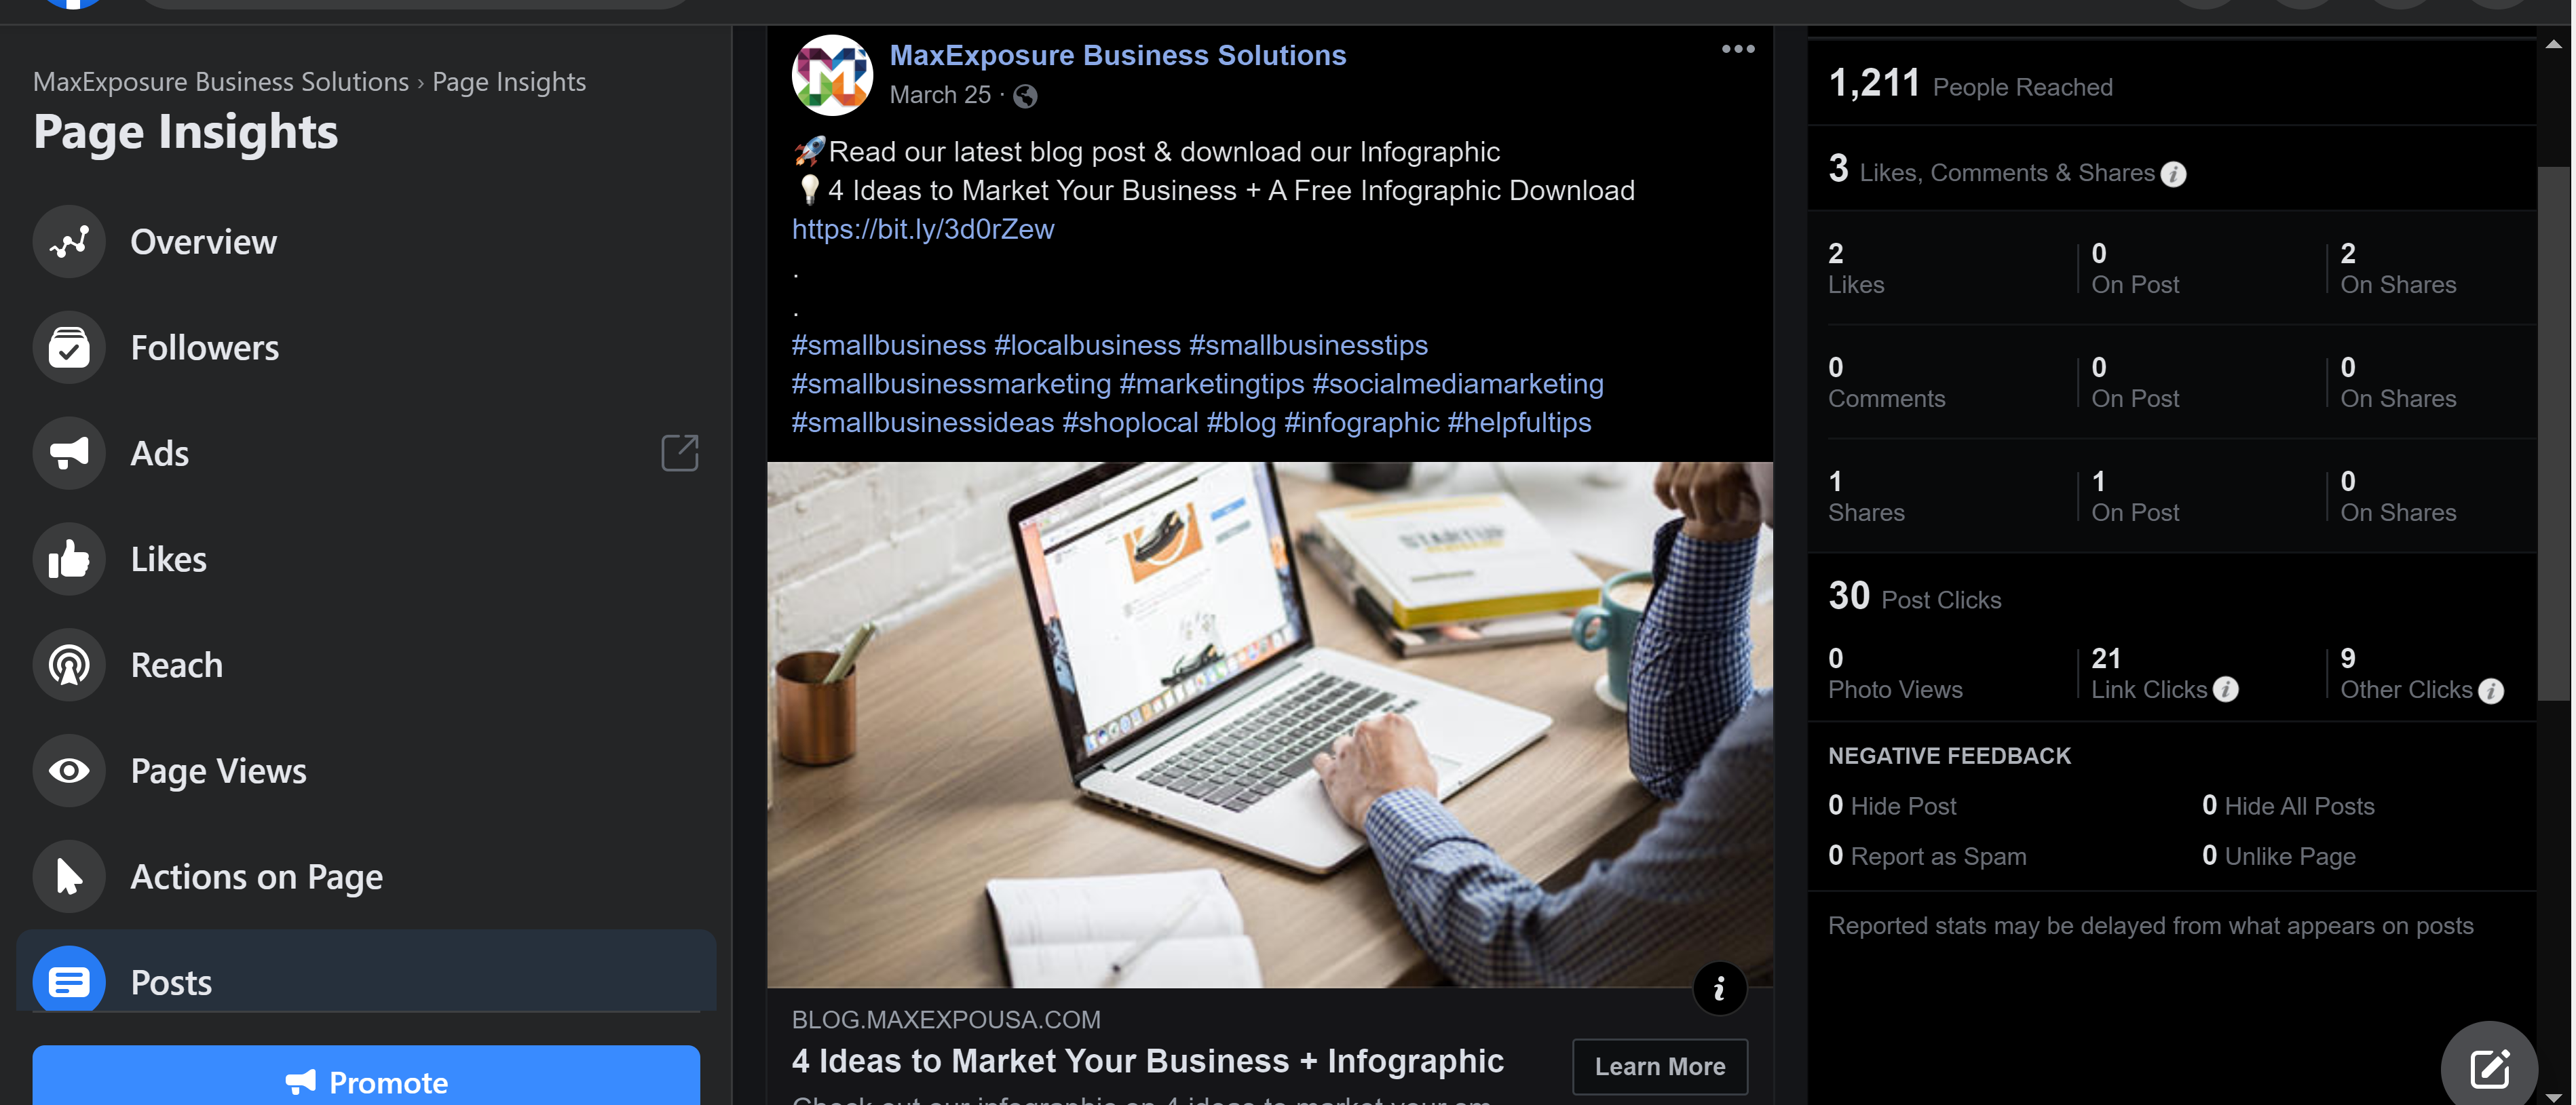Select the Likes thumbs-up icon

69,559
